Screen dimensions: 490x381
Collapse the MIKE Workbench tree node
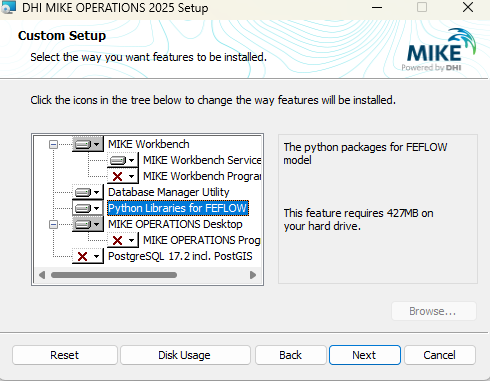53,144
